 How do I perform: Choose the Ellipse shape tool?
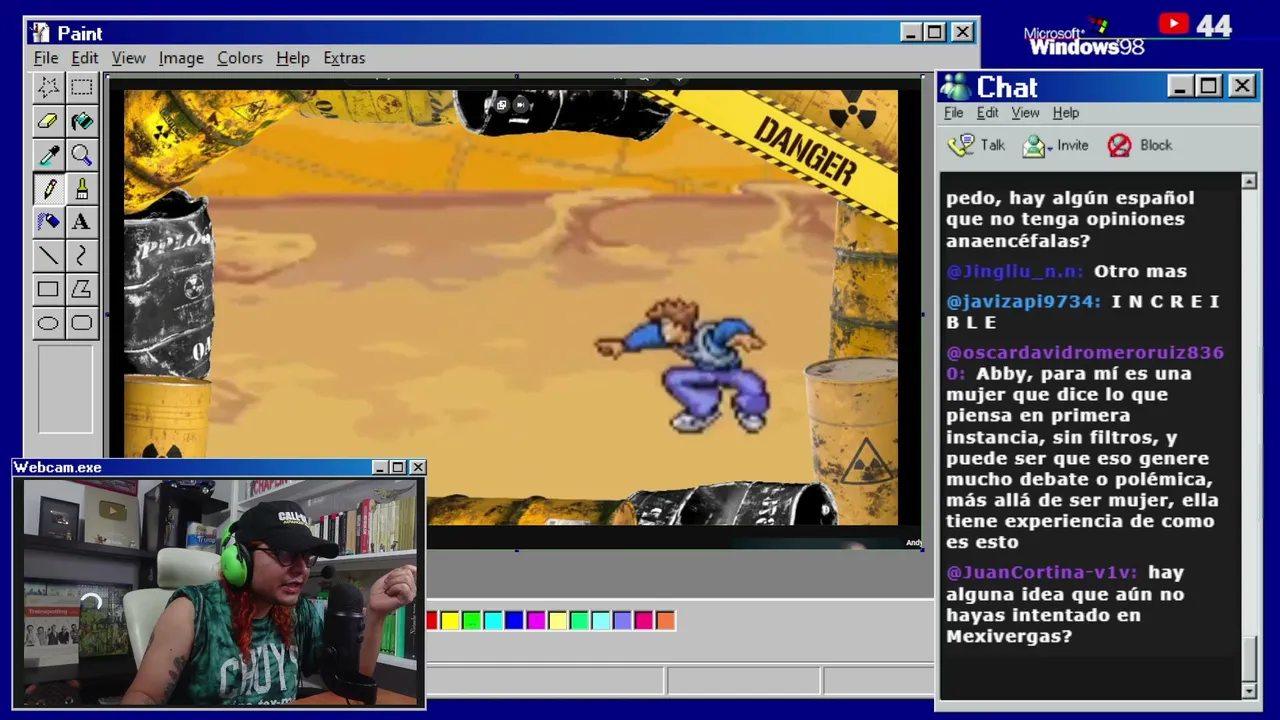pyautogui.click(x=48, y=323)
